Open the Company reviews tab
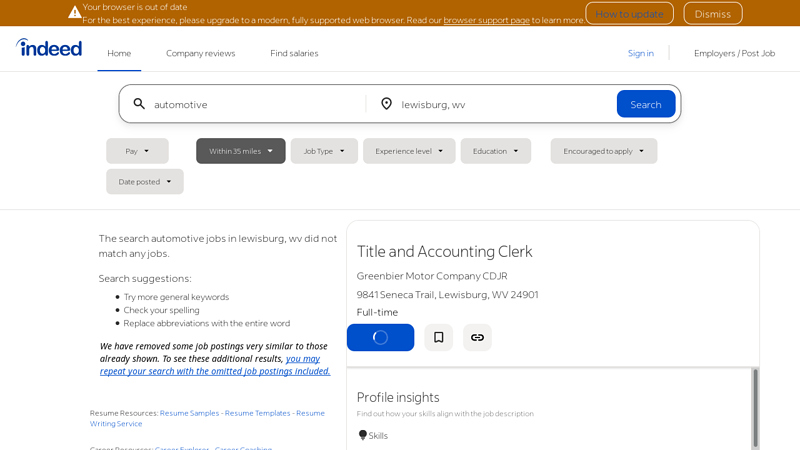Image resolution: width=800 pixels, height=450 pixels. (200, 53)
